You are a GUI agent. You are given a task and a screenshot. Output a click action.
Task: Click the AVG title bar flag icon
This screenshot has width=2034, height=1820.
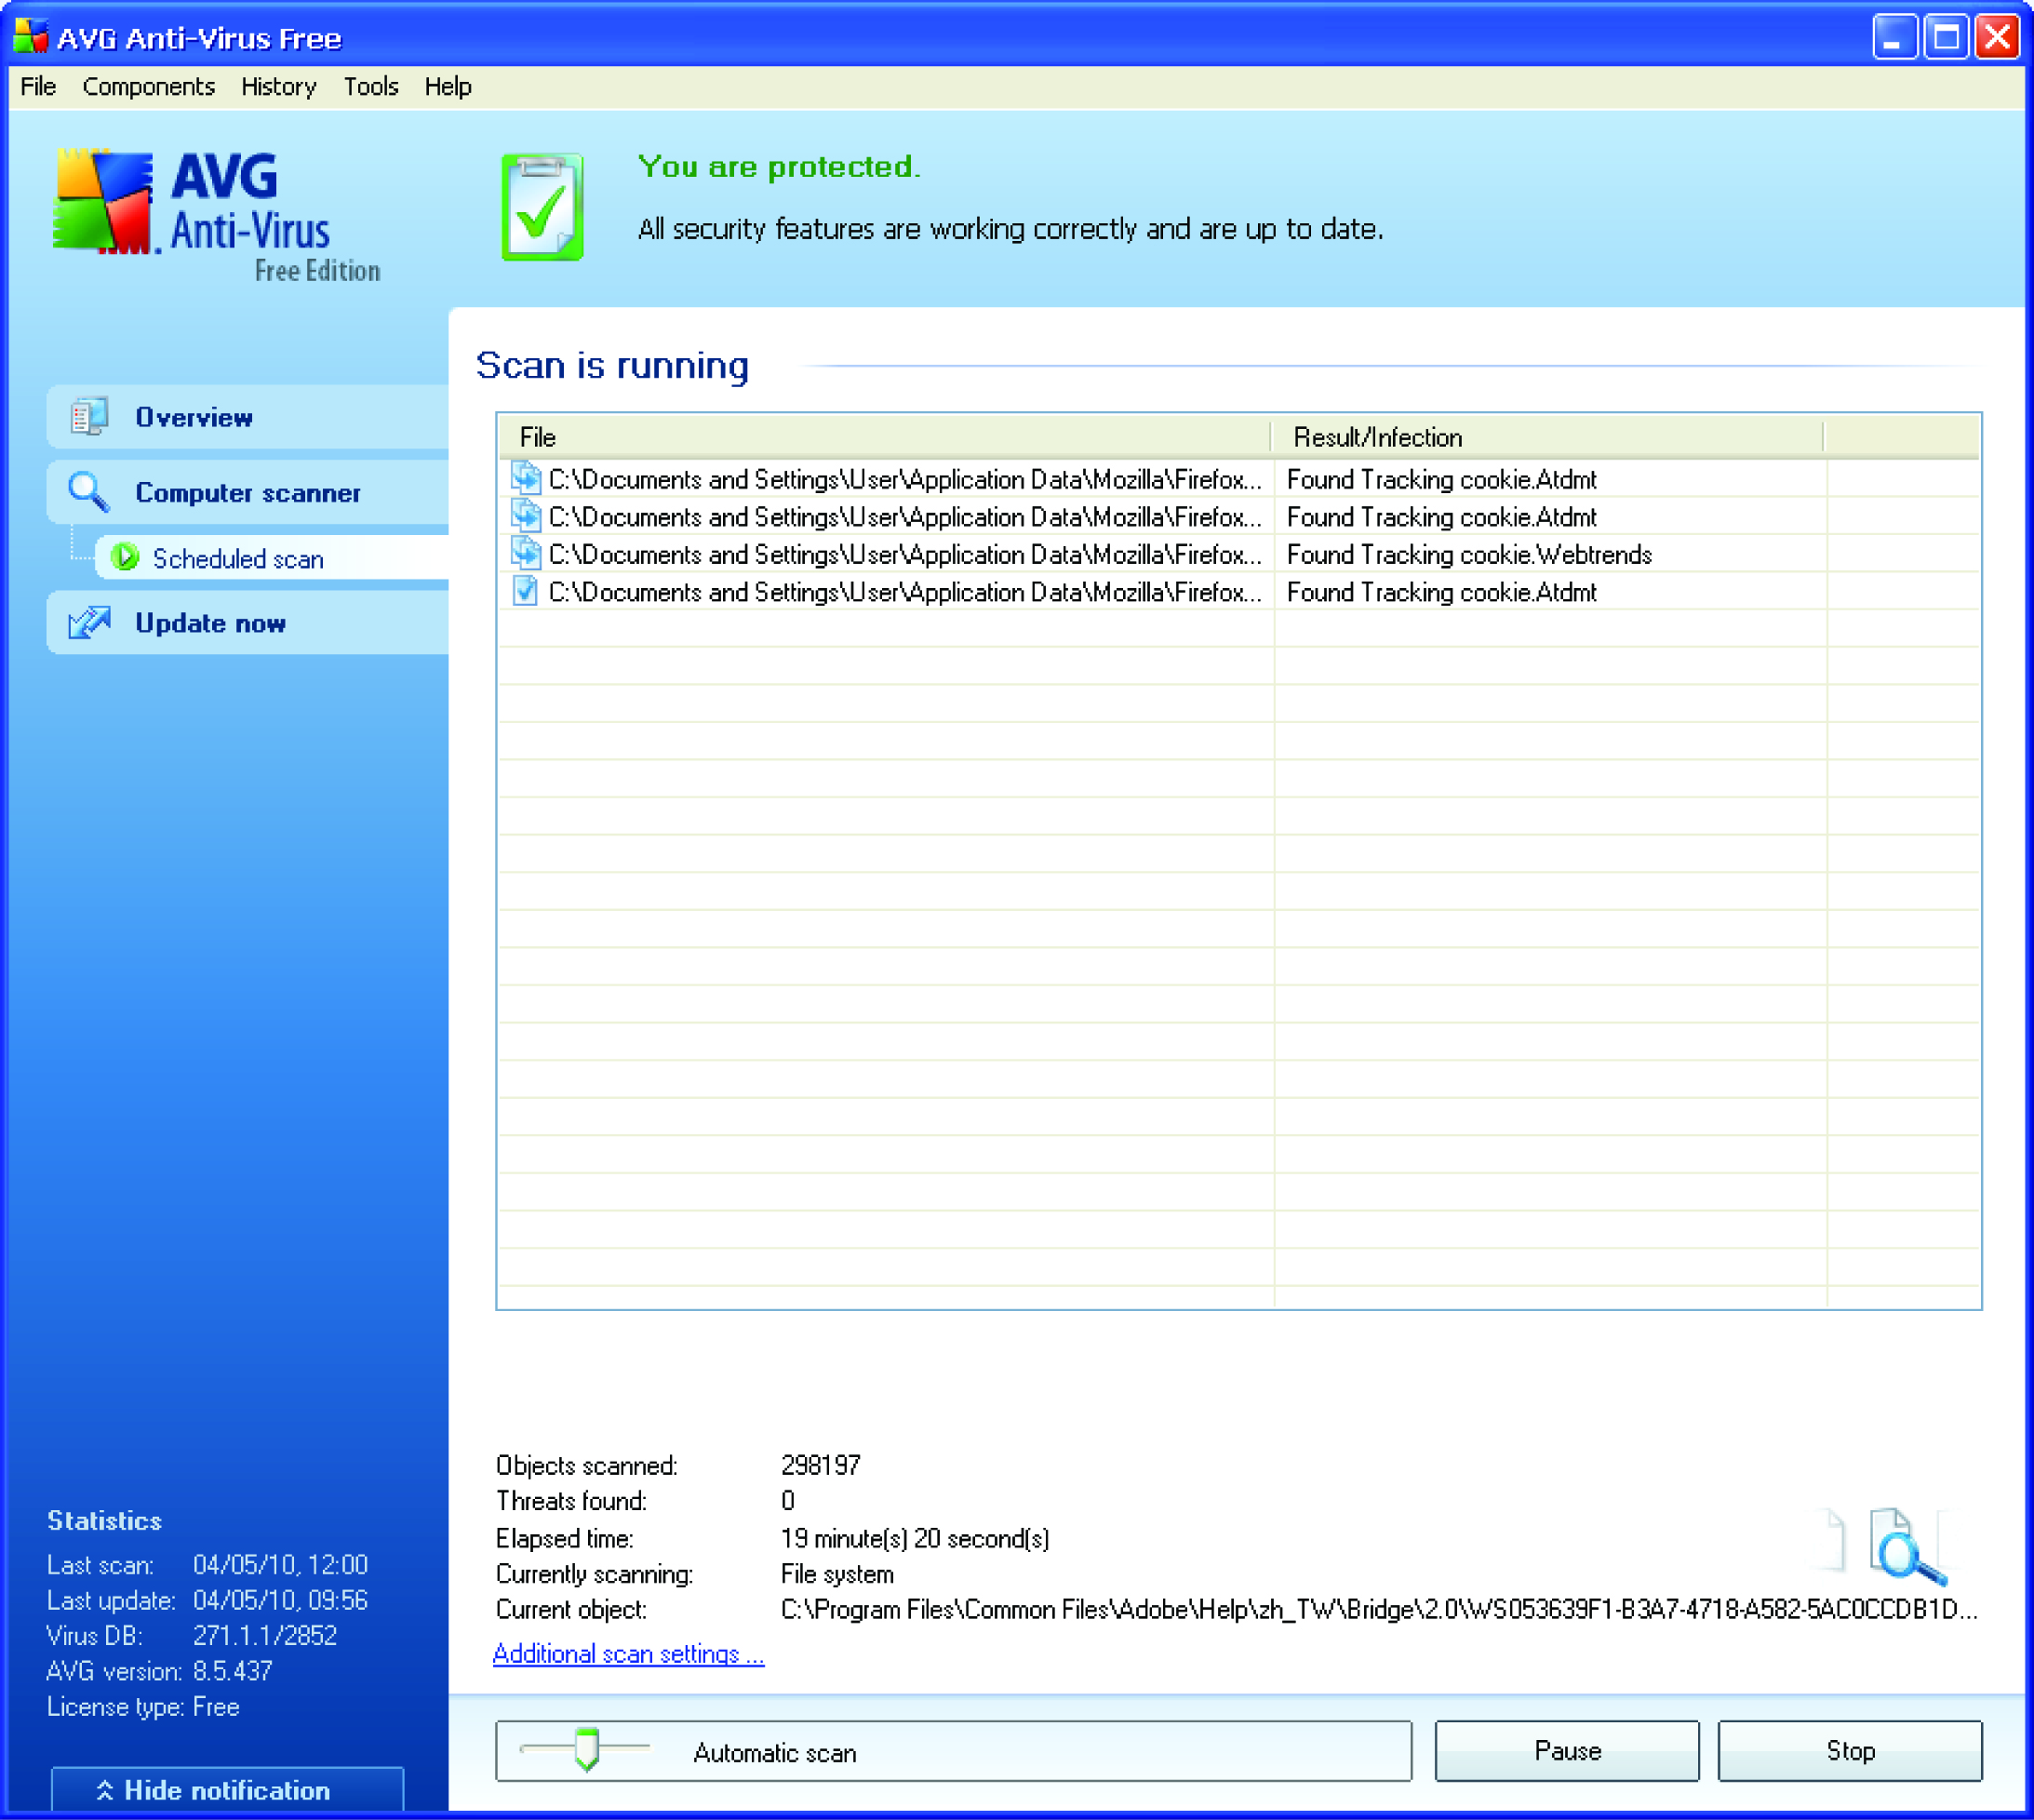30,37
